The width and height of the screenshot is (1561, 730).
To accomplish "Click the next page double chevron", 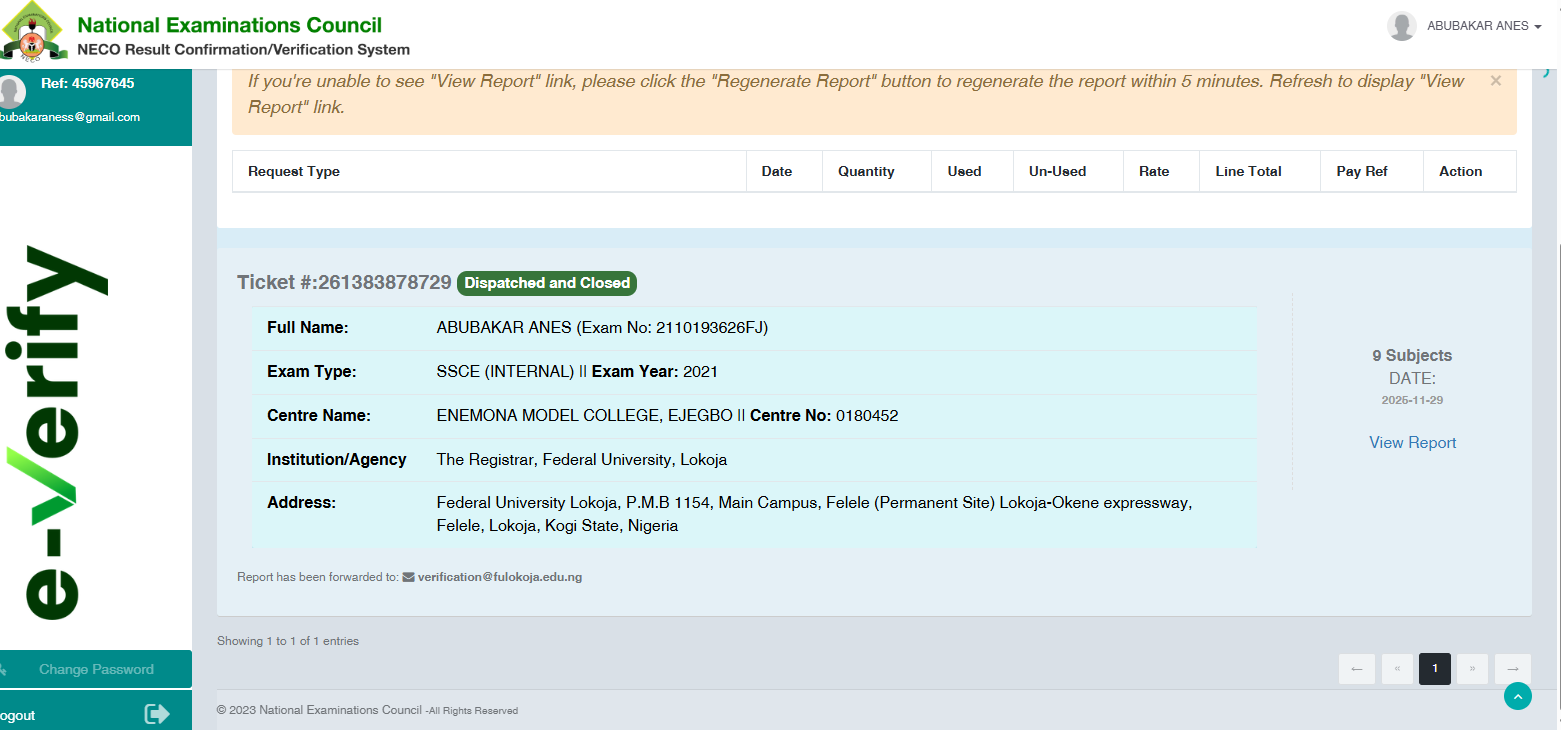I will 1472,669.
